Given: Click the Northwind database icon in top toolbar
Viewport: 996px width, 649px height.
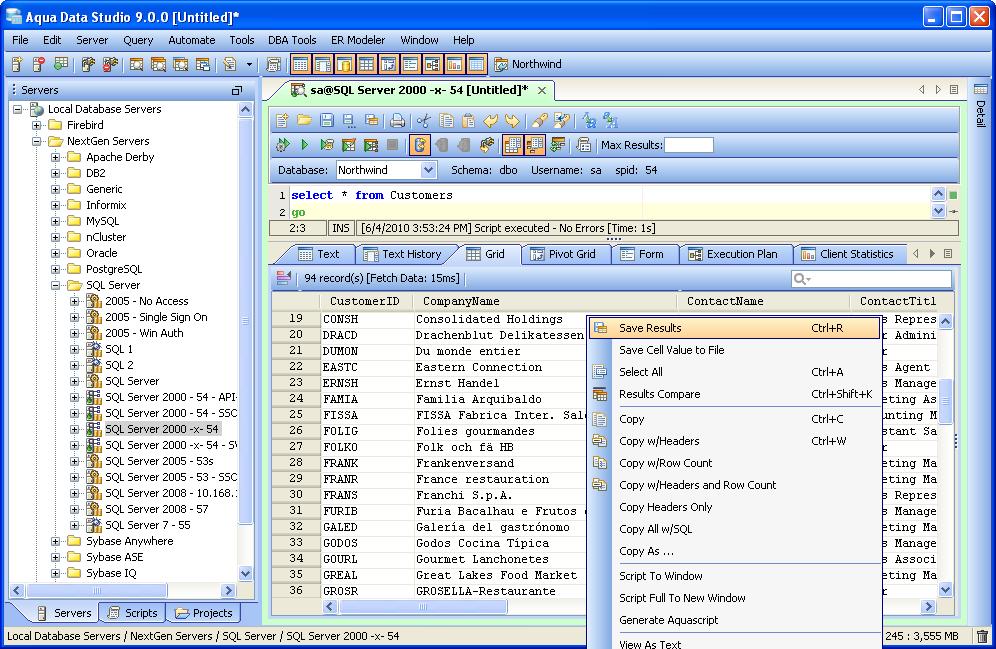Looking at the screenshot, I should (x=501, y=65).
